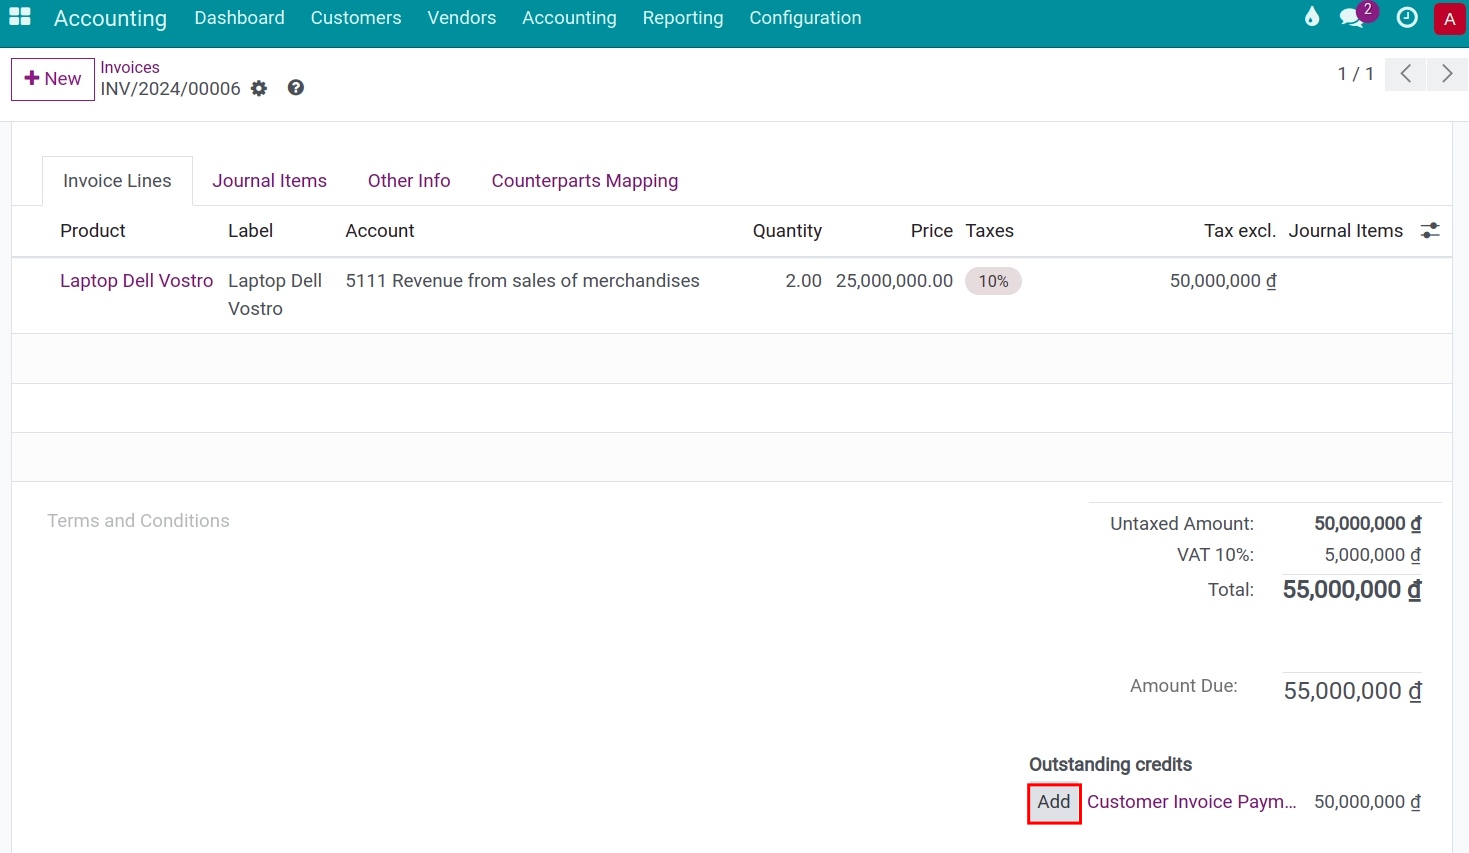The image size is (1469, 853).
Task: Click the Quantity column header
Action: click(787, 231)
